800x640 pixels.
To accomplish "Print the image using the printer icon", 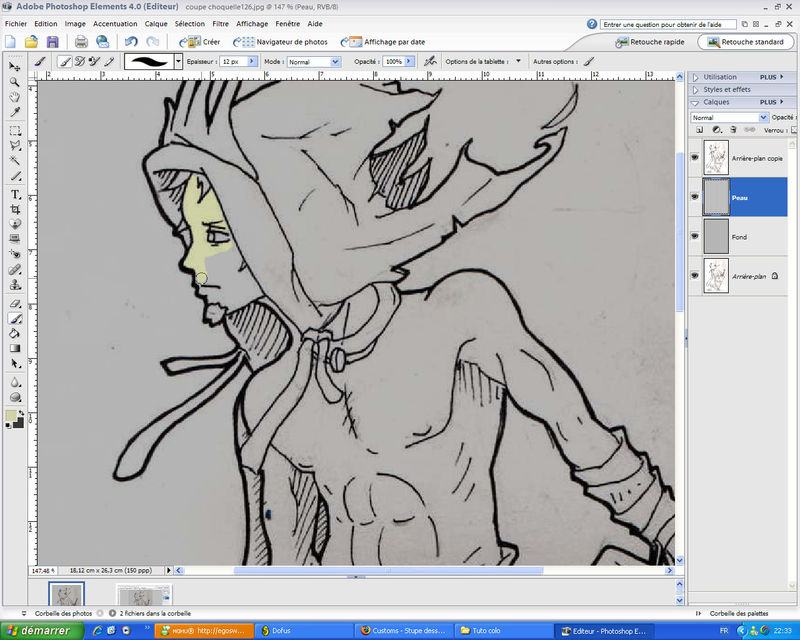I will click(81, 42).
